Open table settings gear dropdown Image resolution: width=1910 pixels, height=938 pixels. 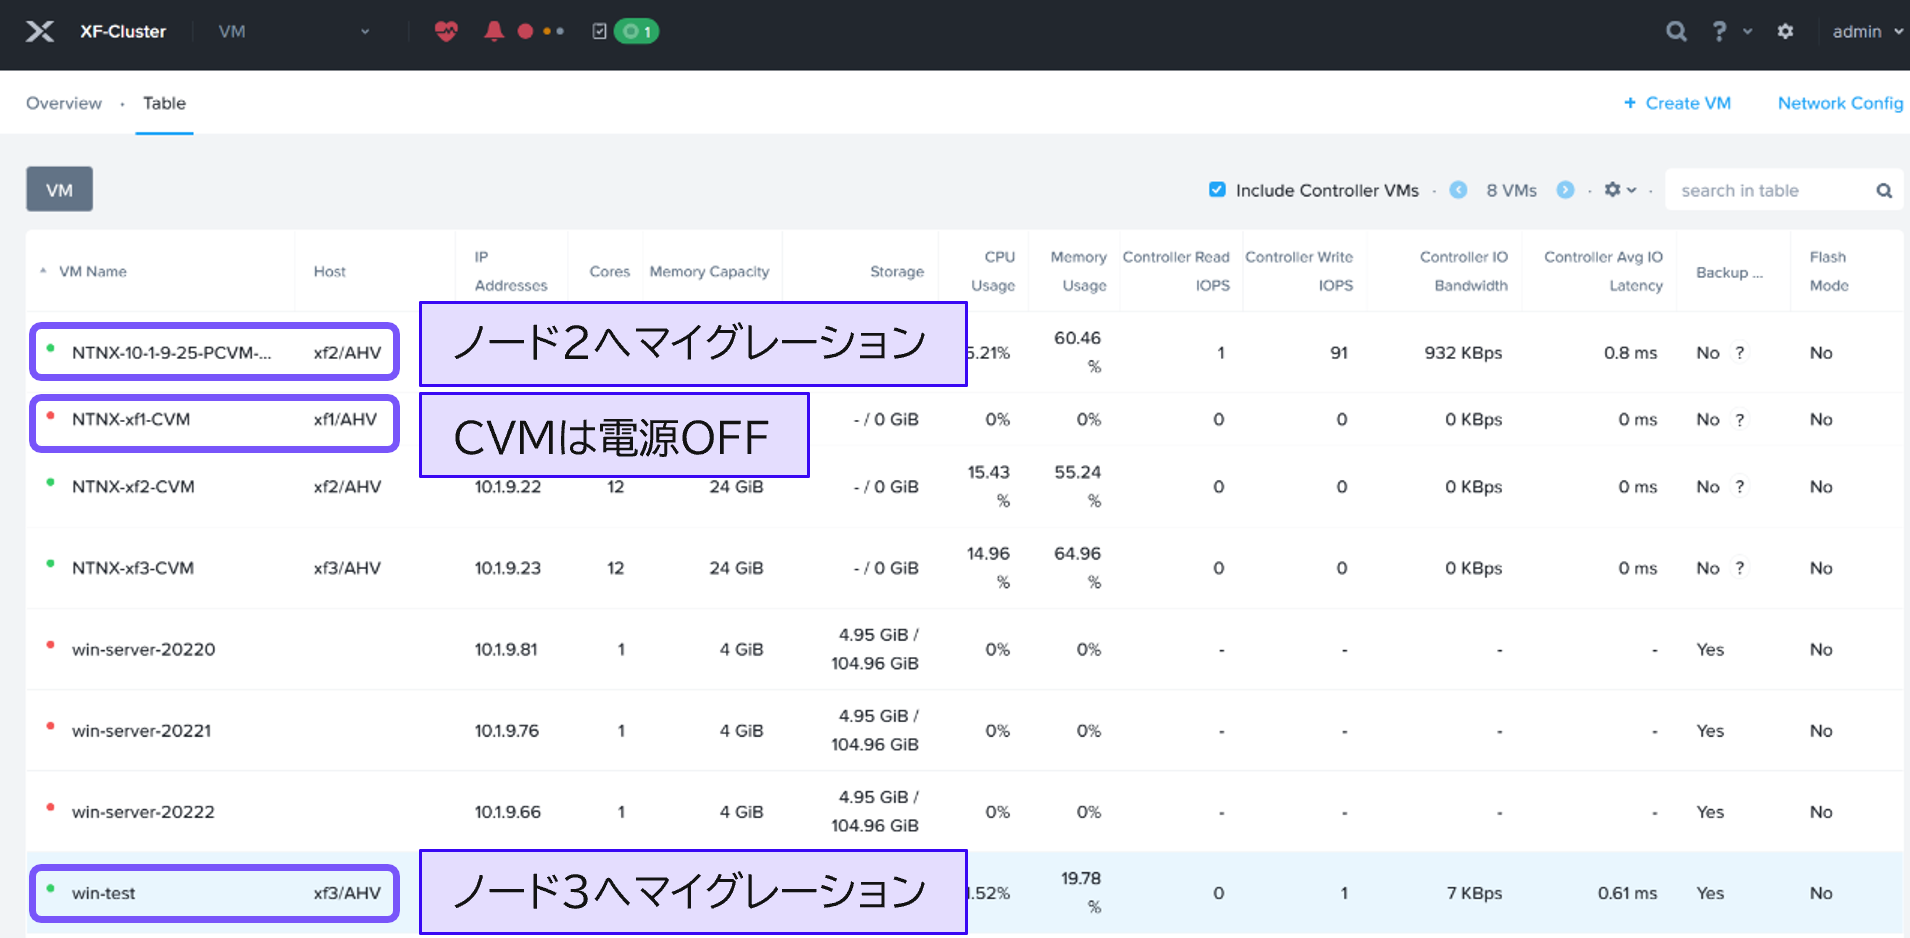pos(1619,190)
